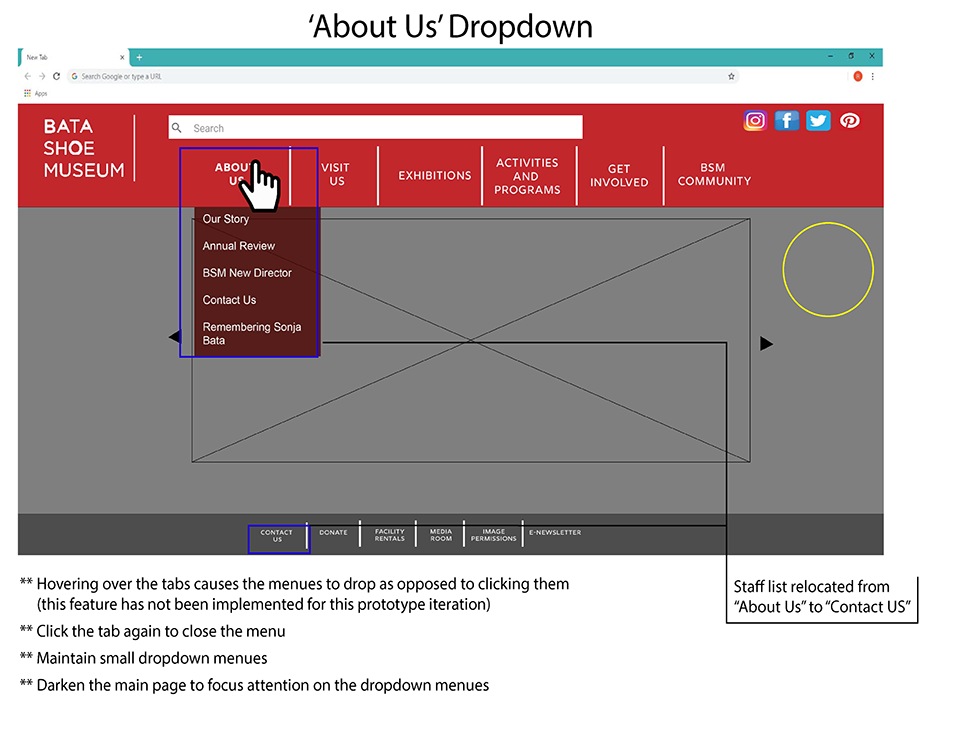Click the footer Media Room link
The height and width of the screenshot is (730, 960).
(441, 535)
